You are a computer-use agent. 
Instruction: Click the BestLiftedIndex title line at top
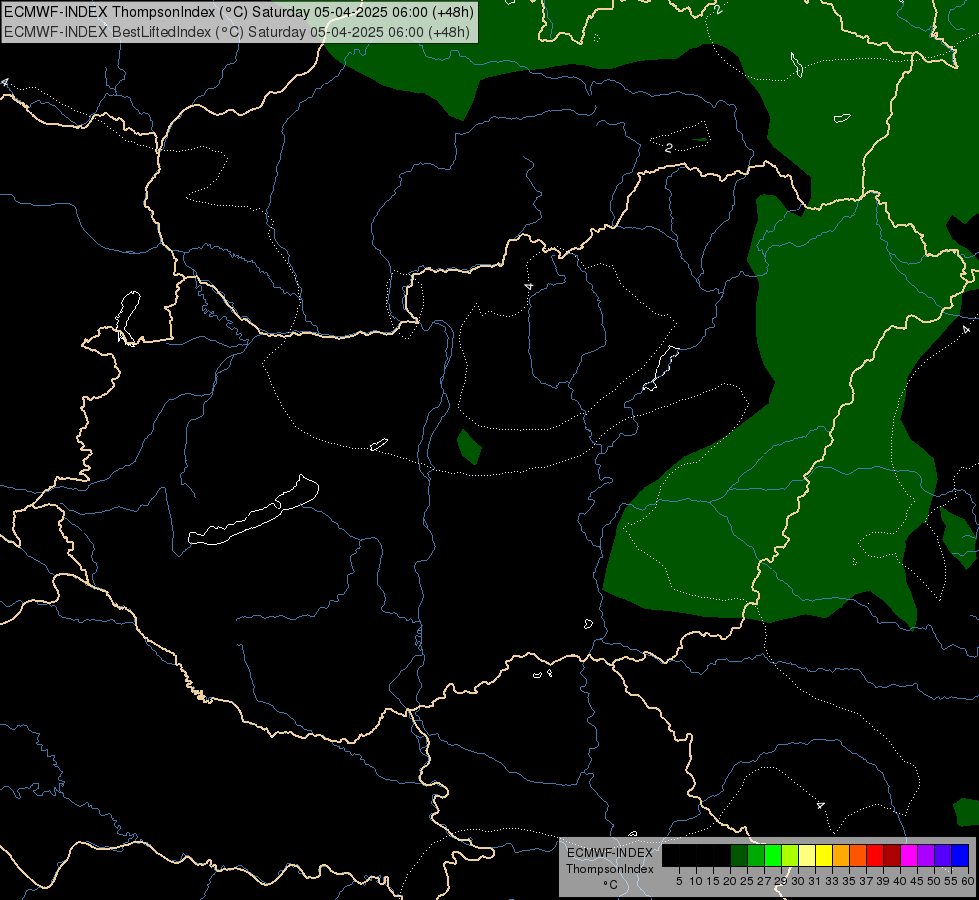click(237, 31)
